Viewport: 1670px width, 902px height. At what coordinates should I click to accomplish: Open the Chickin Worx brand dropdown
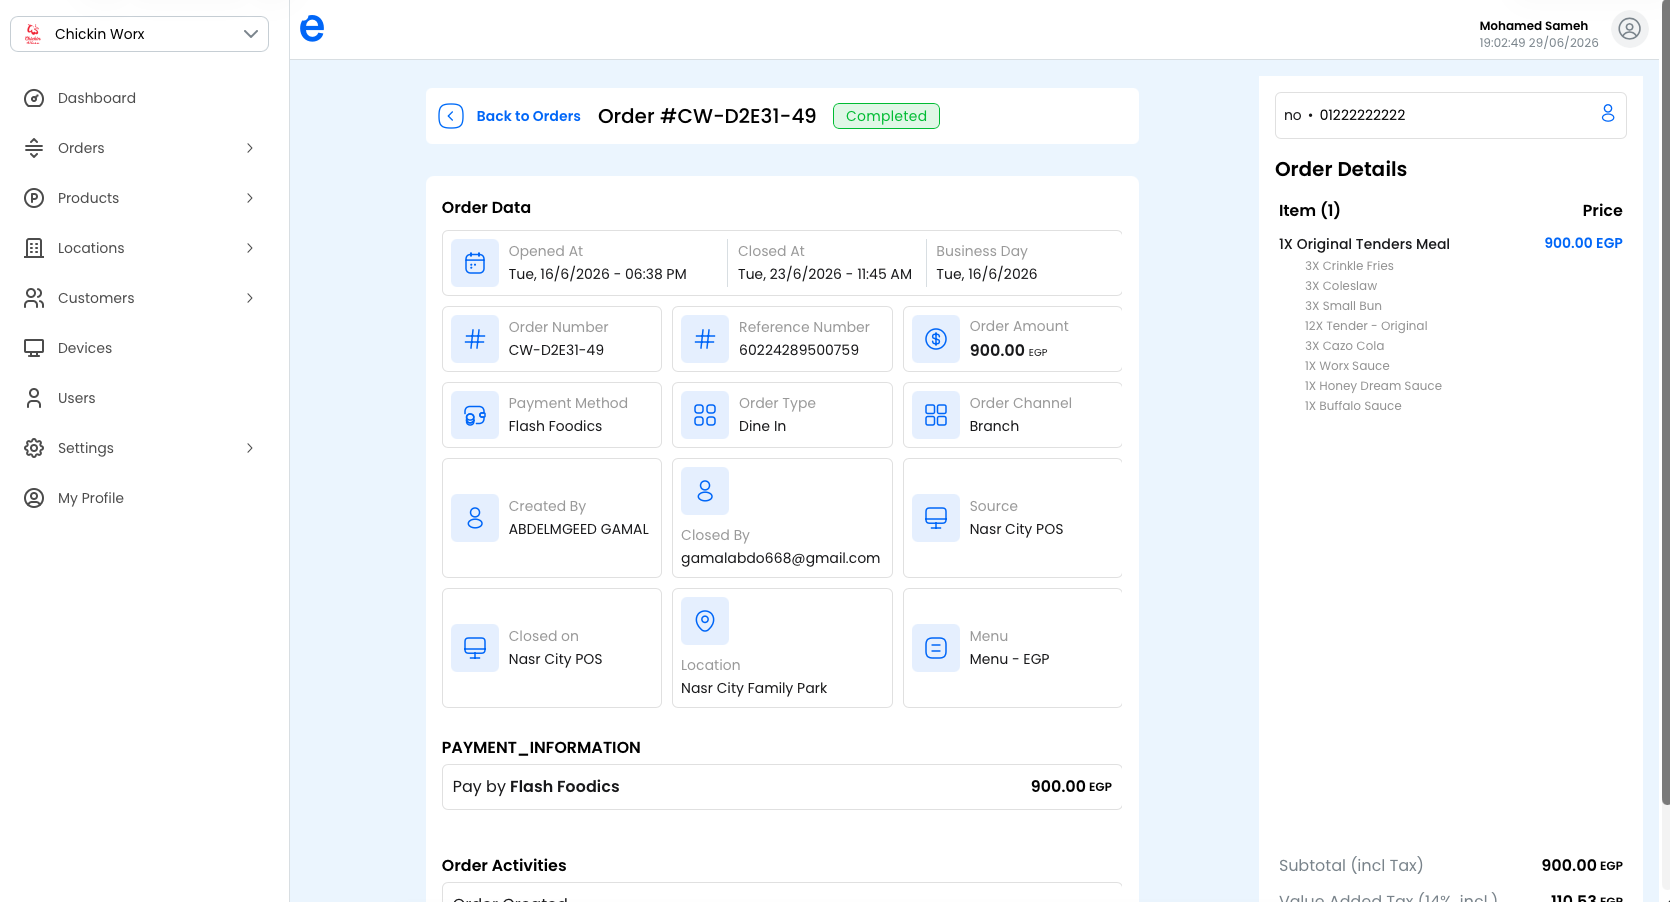pos(139,34)
